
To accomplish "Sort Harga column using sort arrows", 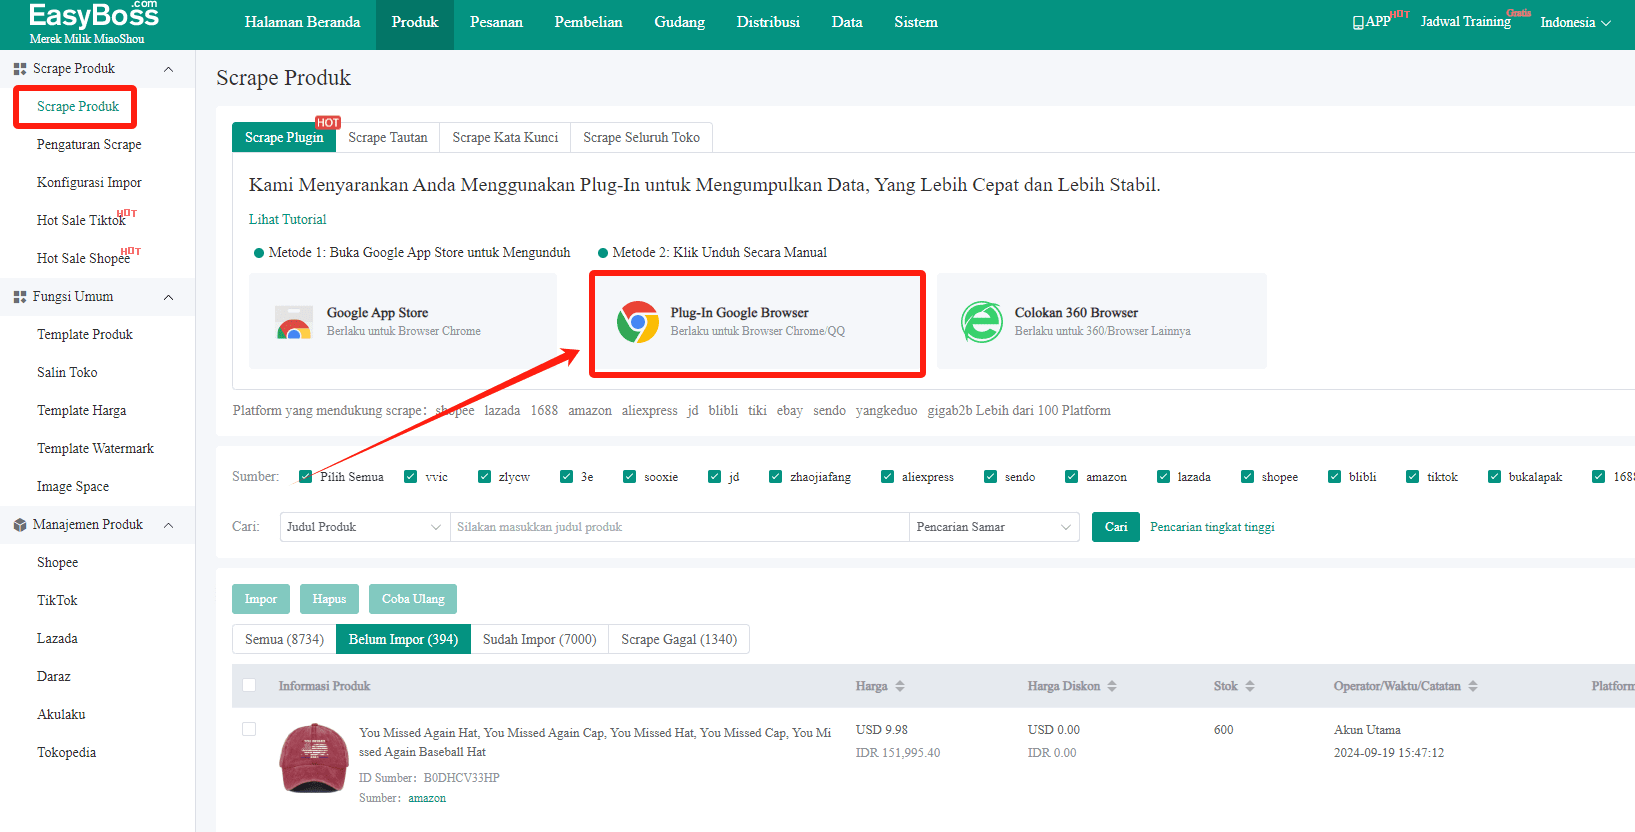I will tap(900, 686).
